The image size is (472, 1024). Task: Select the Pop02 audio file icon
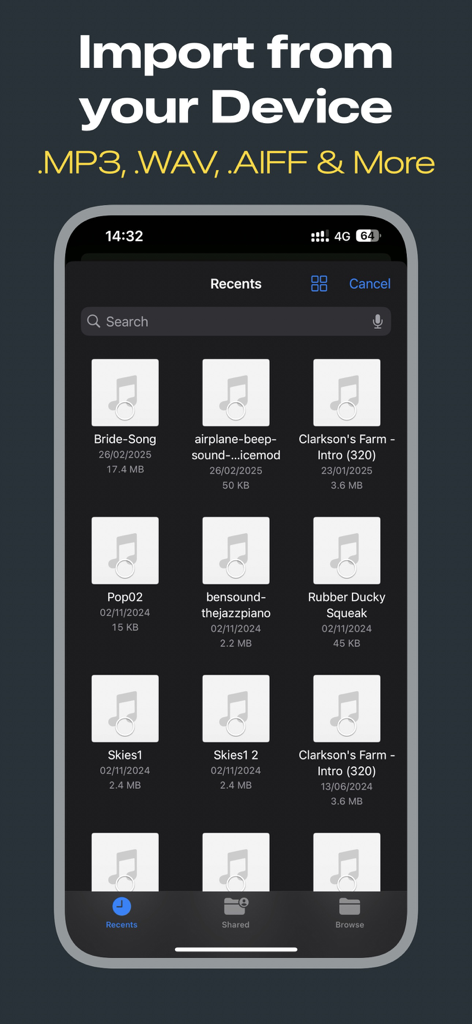(x=125, y=551)
